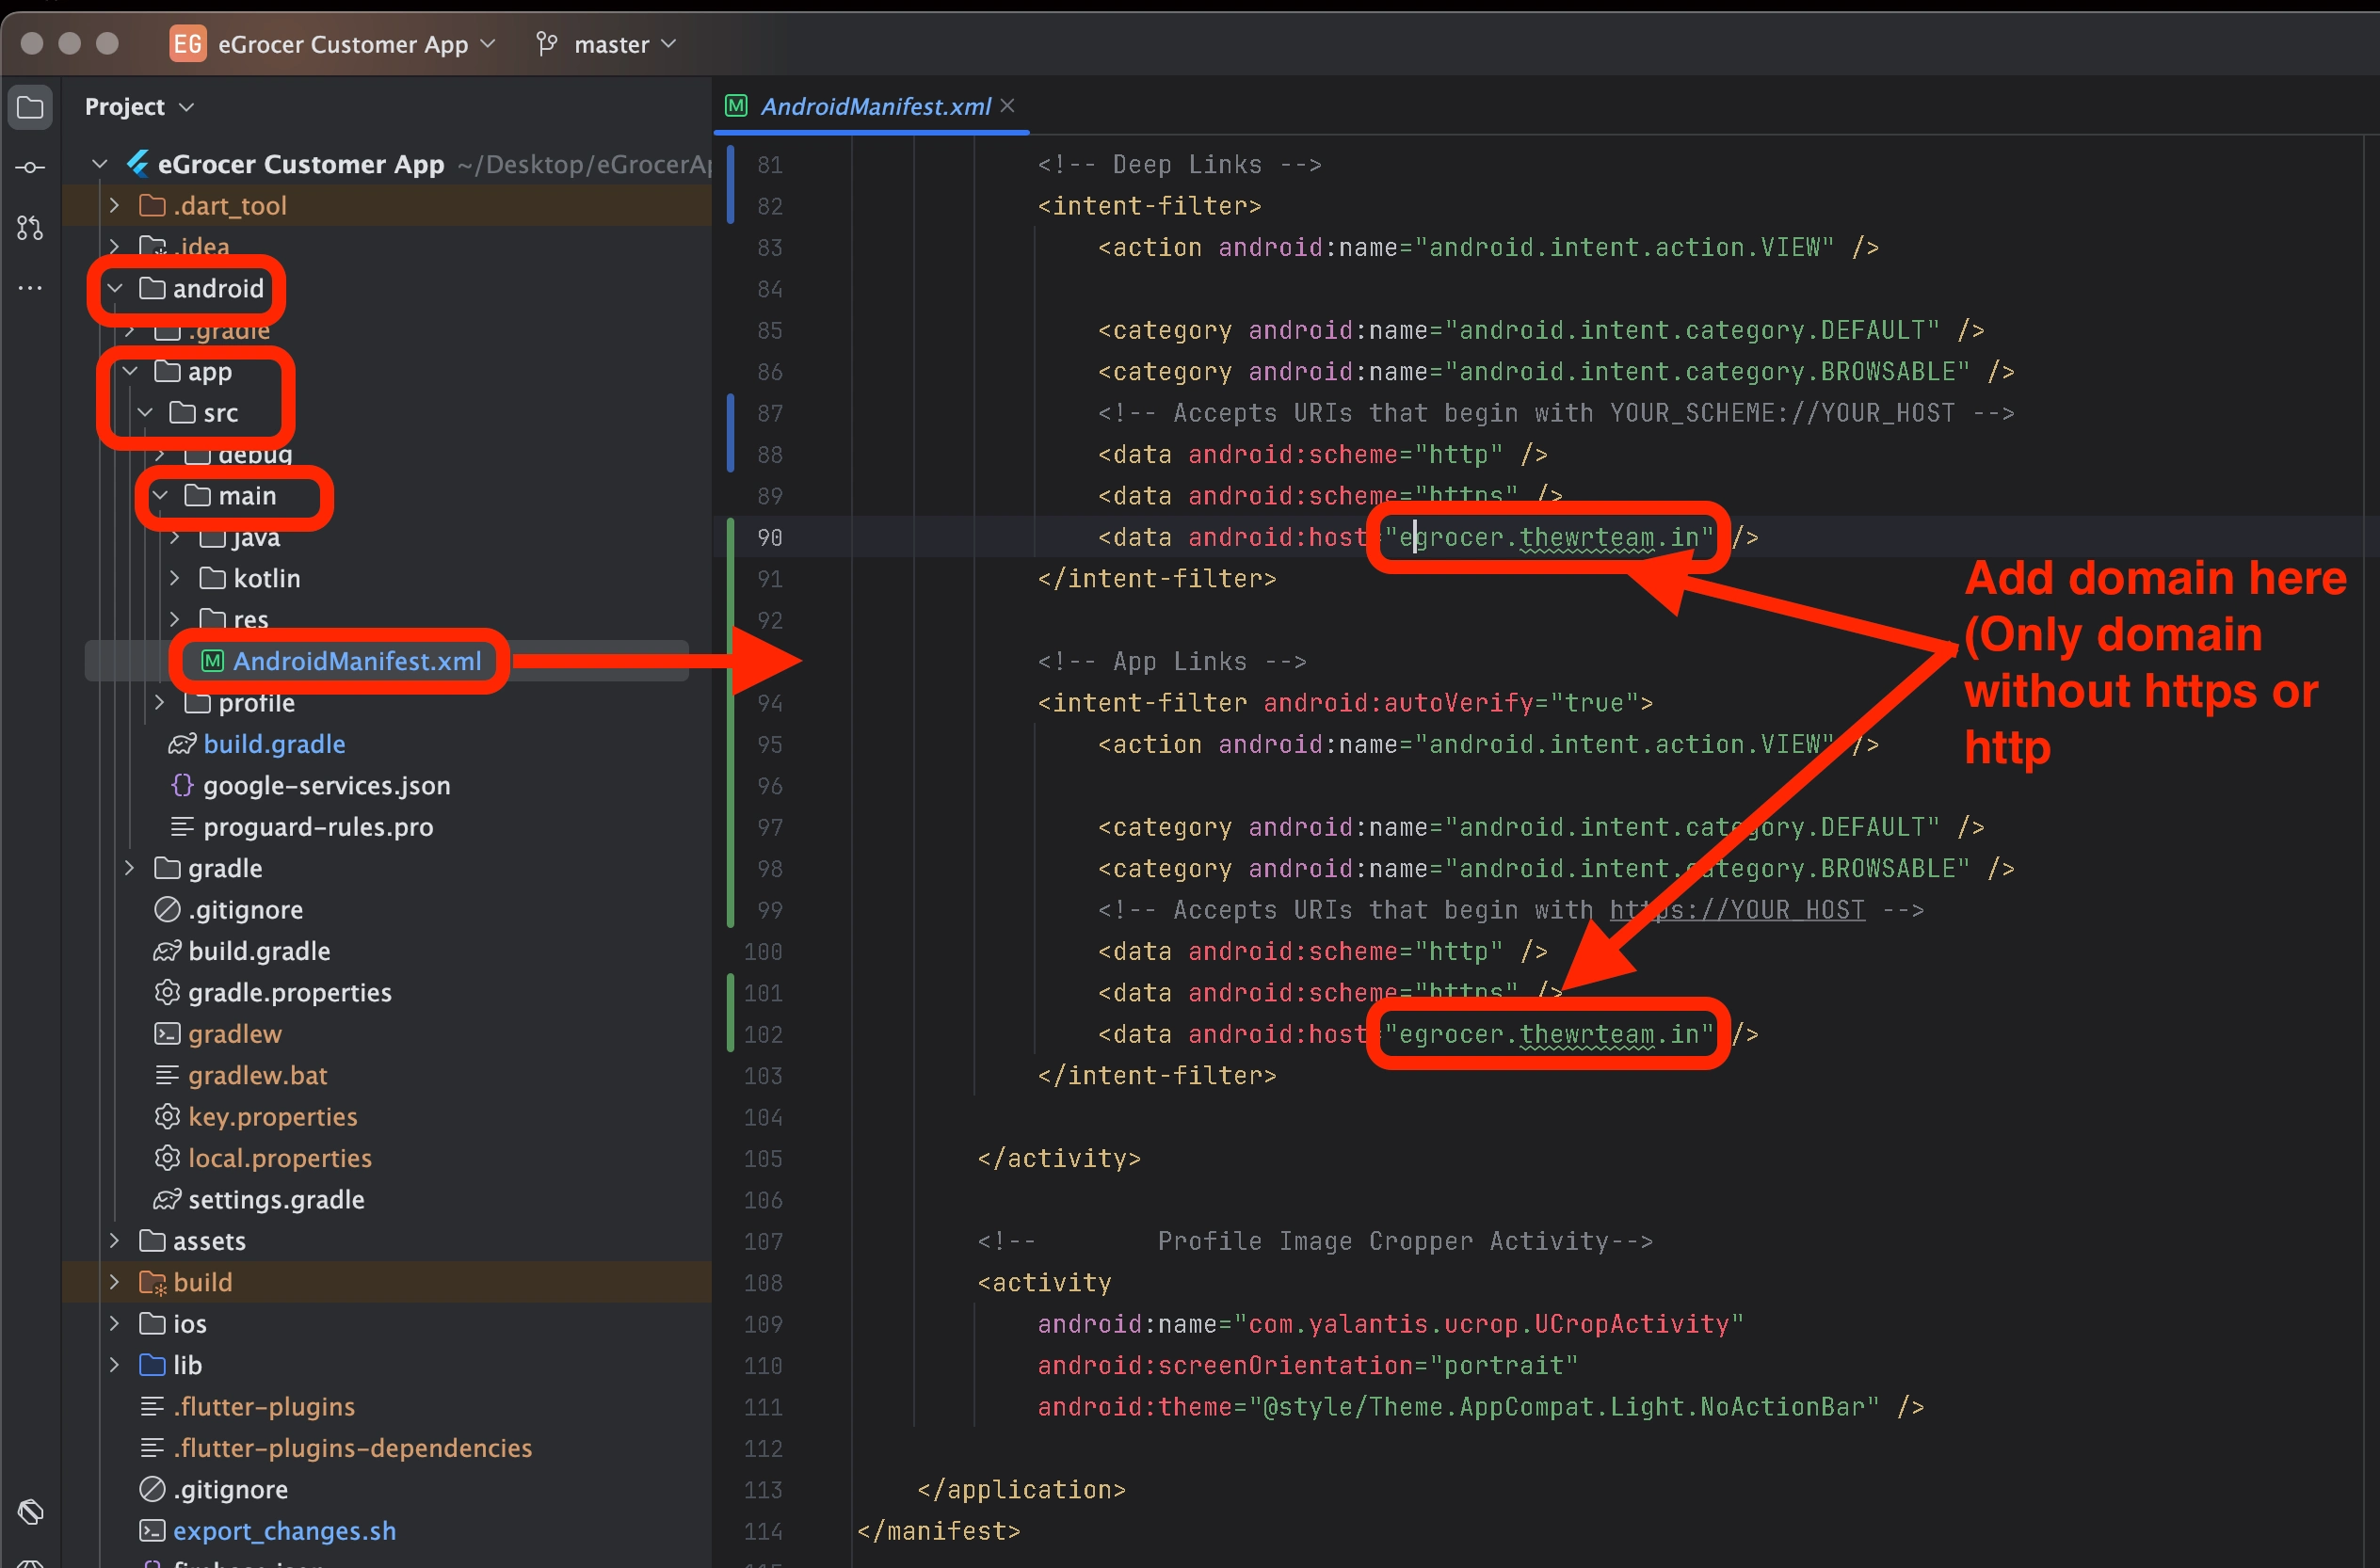Open the More tool windows ellipsis
The image size is (2380, 1568).
(x=30, y=288)
